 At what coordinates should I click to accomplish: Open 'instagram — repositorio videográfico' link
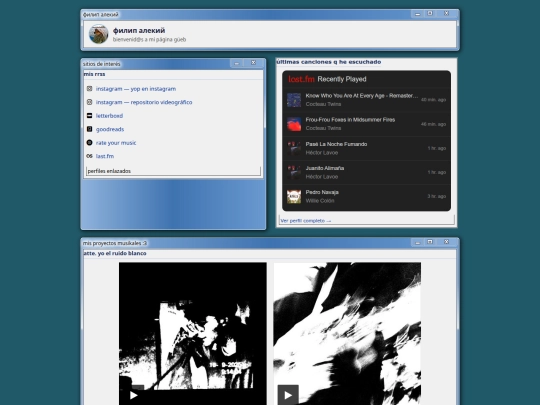[x=144, y=102]
